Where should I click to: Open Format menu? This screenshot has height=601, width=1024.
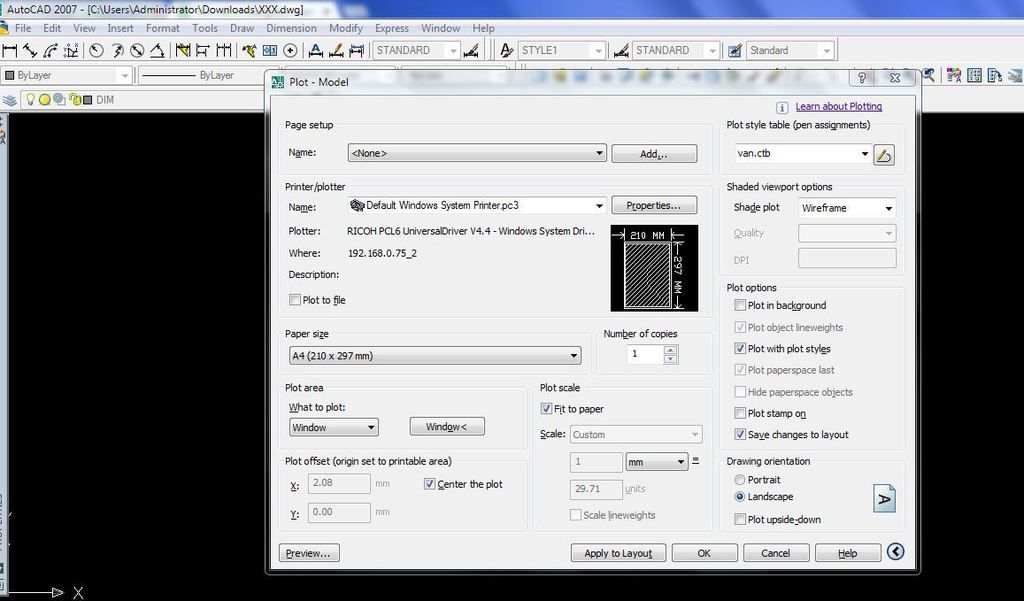coord(163,28)
